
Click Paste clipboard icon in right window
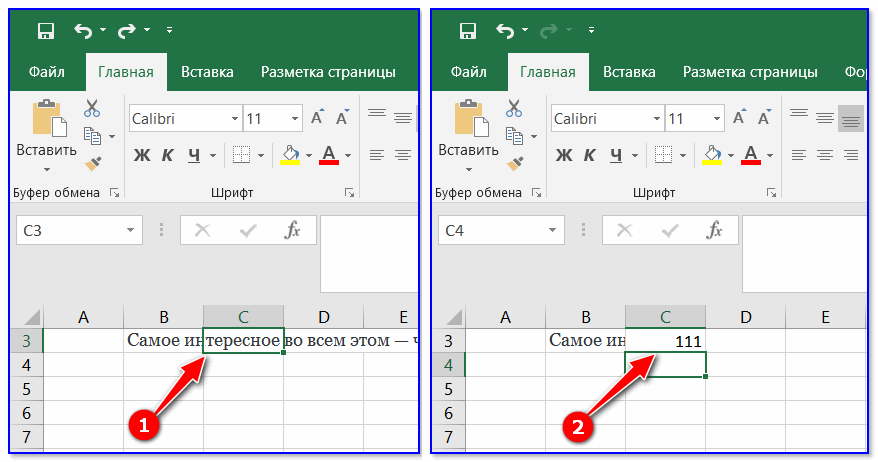pyautogui.click(x=471, y=118)
